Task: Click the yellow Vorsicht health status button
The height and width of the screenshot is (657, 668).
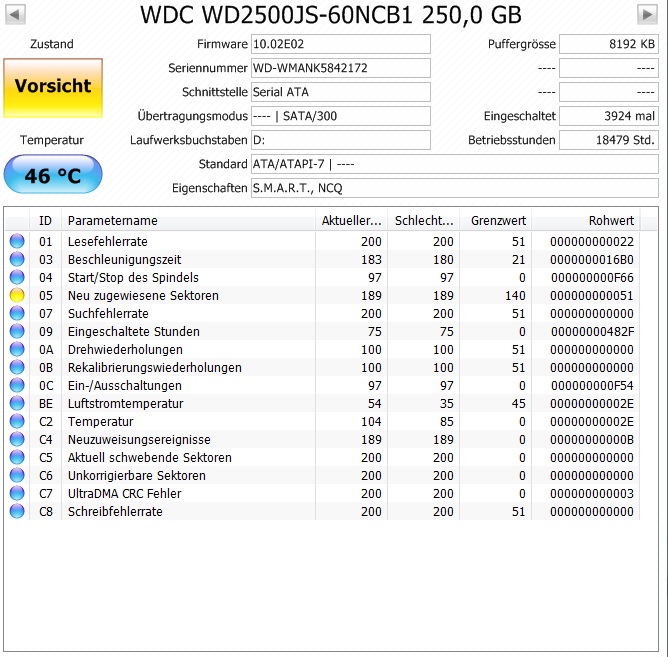Action: (53, 88)
